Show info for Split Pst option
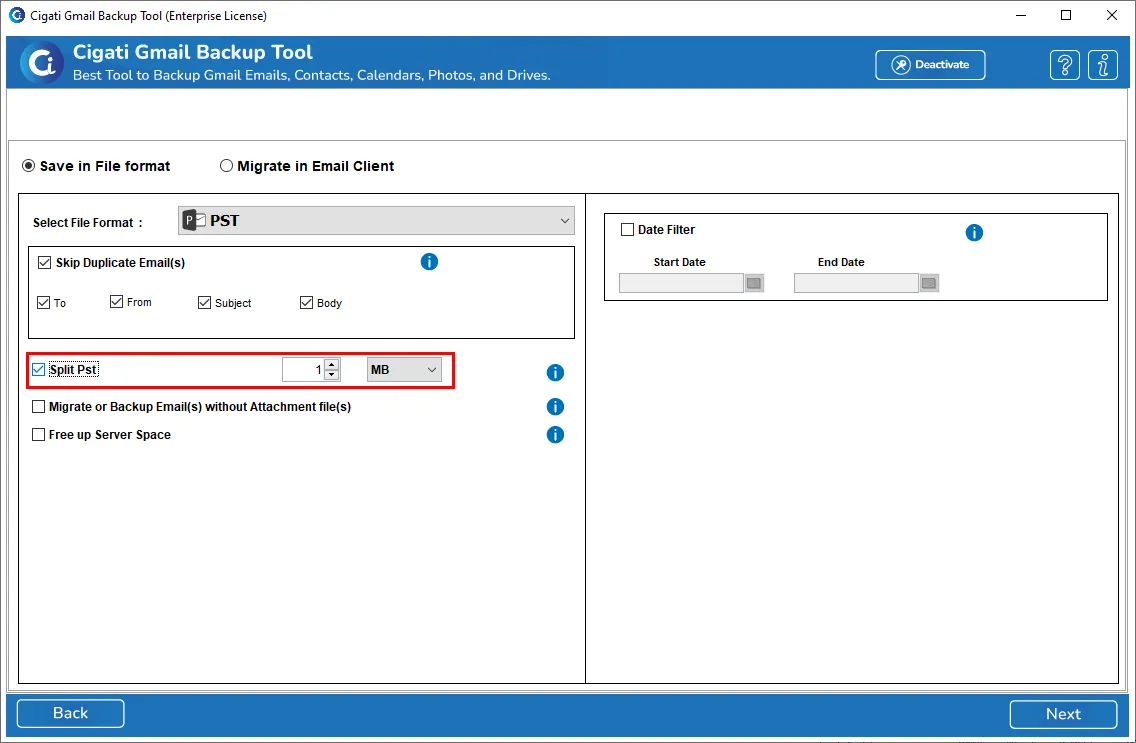The height and width of the screenshot is (743, 1136). [555, 372]
